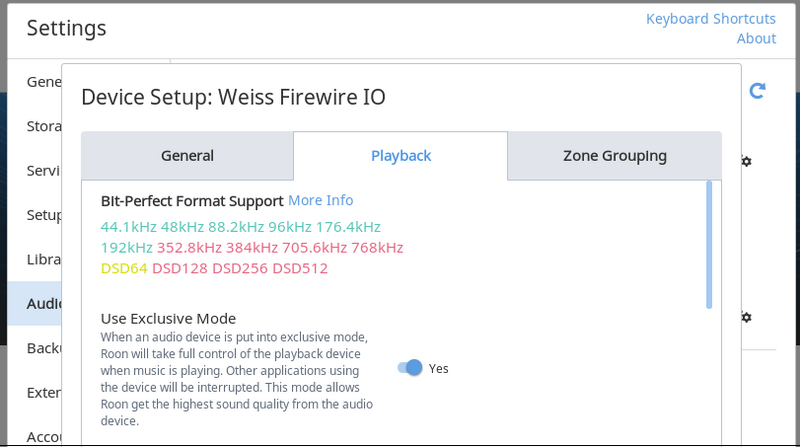
Task: Switch to the General tab in Device Setup
Action: tap(187, 155)
